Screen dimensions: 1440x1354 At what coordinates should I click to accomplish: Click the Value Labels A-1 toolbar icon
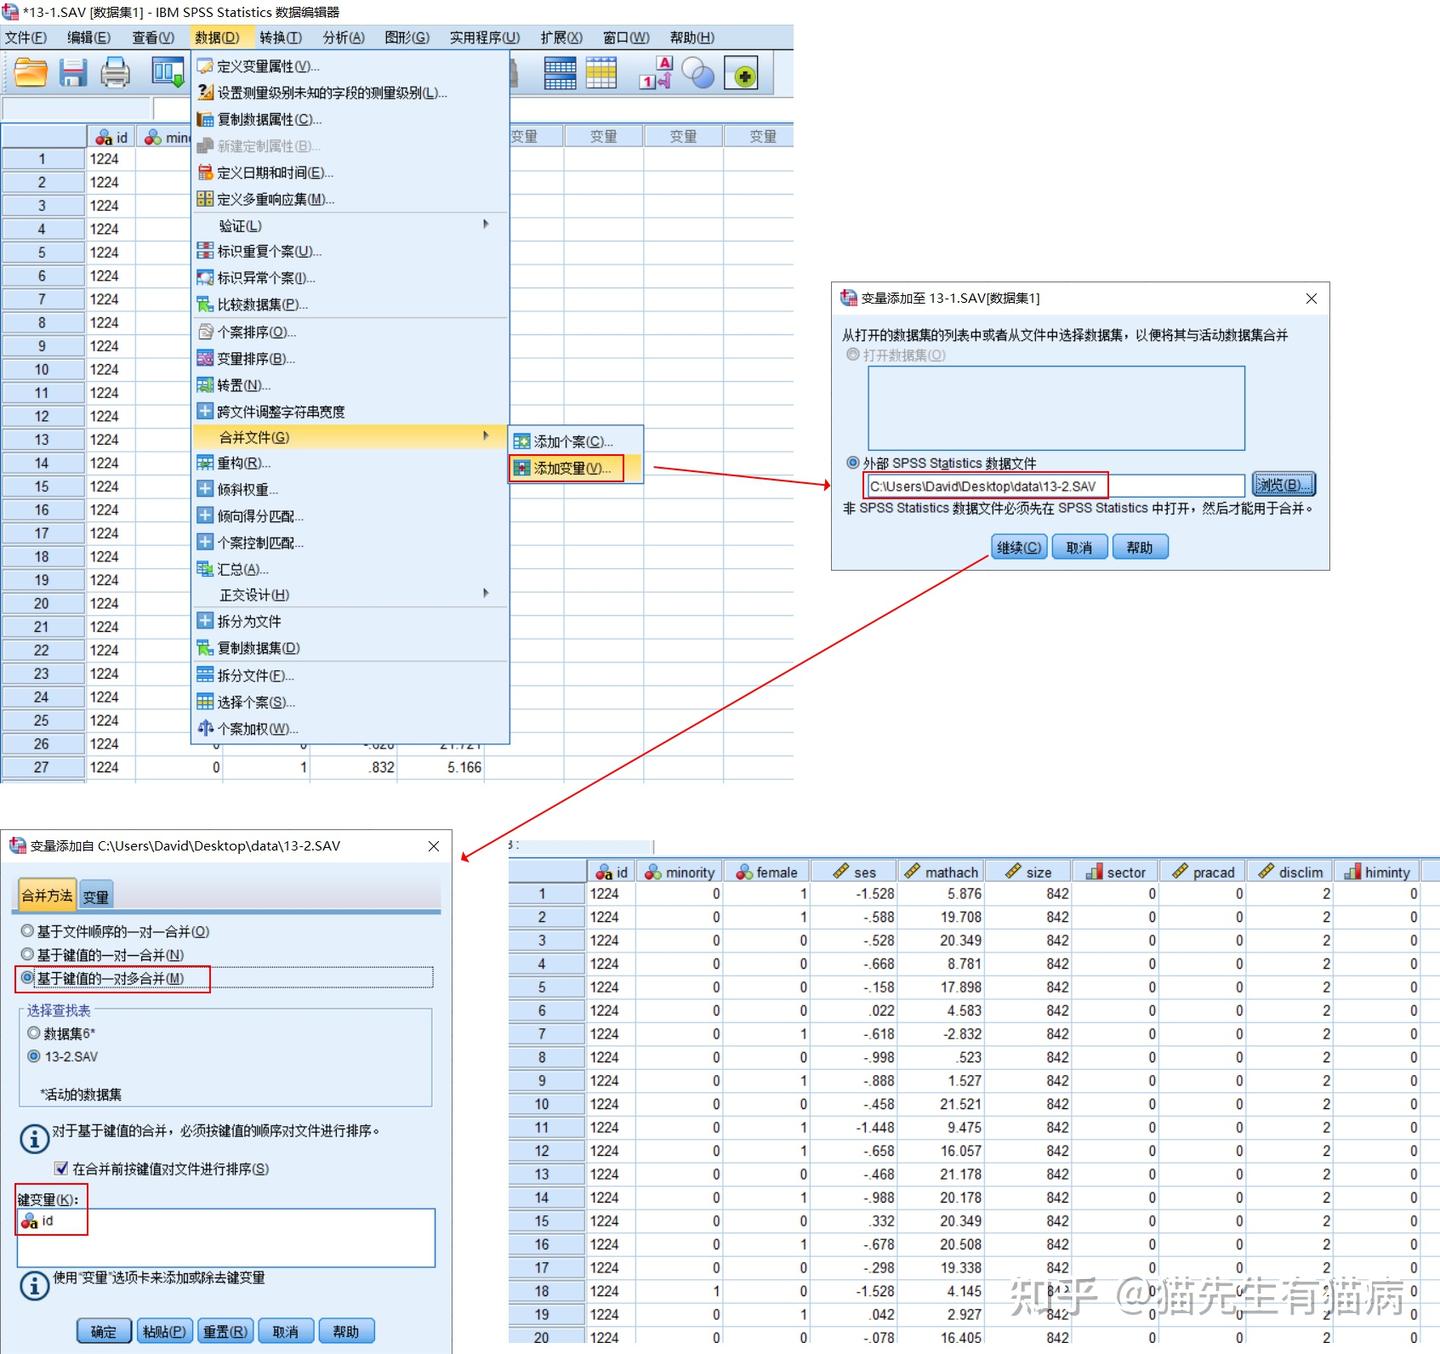[655, 72]
